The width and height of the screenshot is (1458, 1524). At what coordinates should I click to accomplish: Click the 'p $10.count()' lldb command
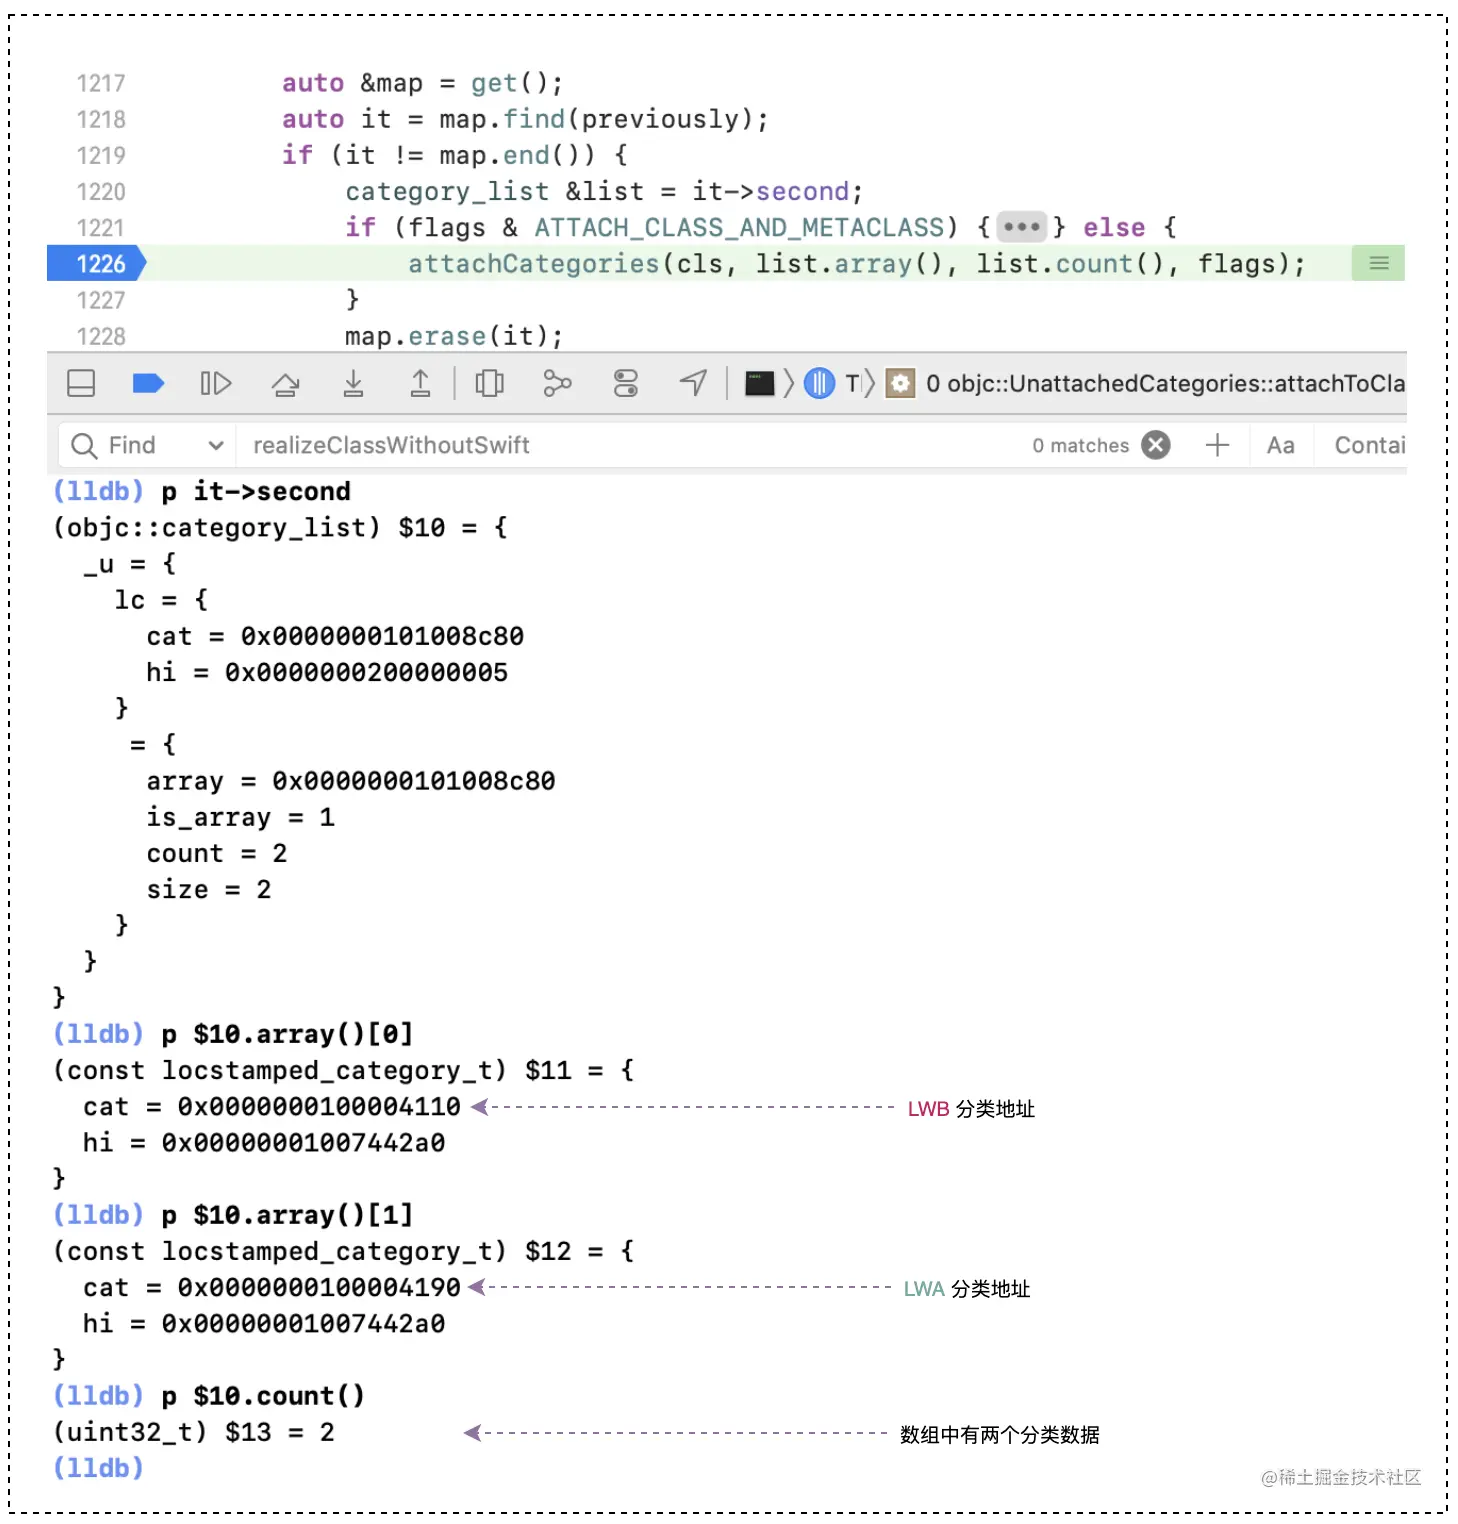(x=263, y=1396)
